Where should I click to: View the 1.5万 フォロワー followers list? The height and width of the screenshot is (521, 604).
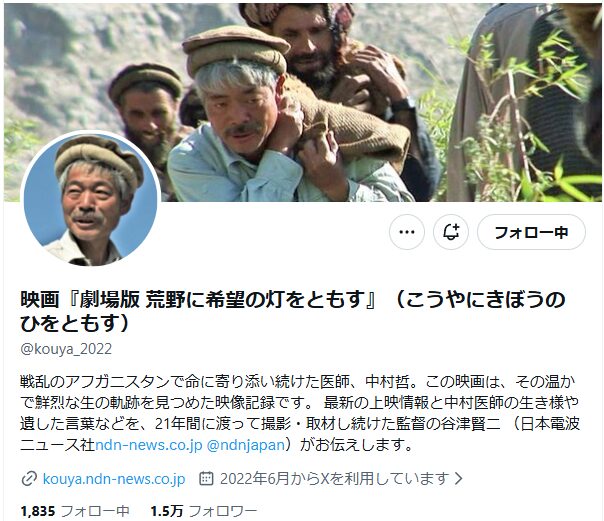203,511
